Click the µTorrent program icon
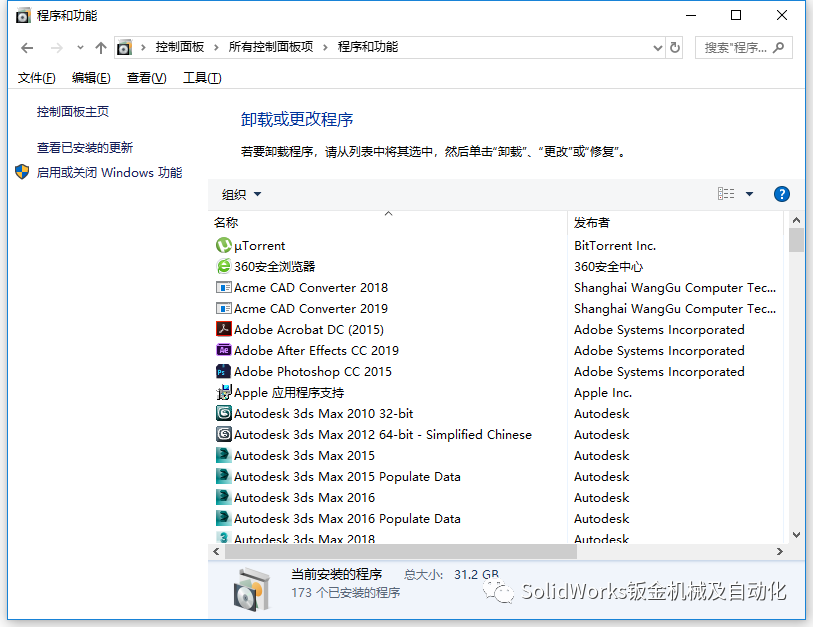This screenshot has height=627, width=813. coord(223,245)
